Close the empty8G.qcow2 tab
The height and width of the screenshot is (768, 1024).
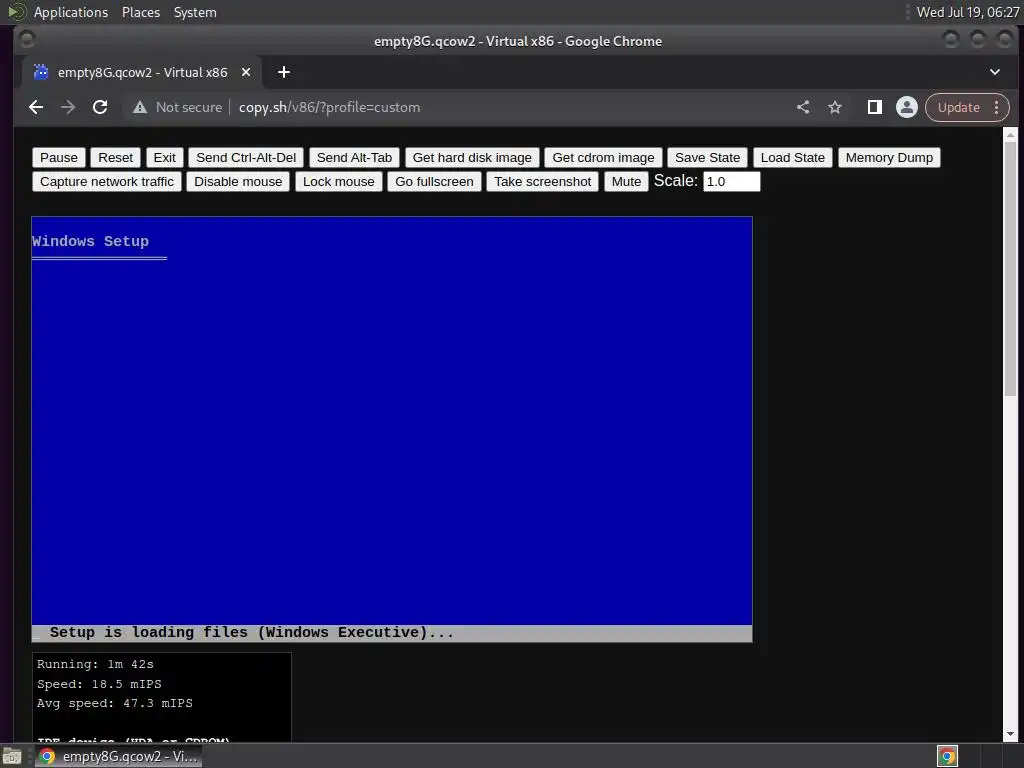[x=246, y=72]
